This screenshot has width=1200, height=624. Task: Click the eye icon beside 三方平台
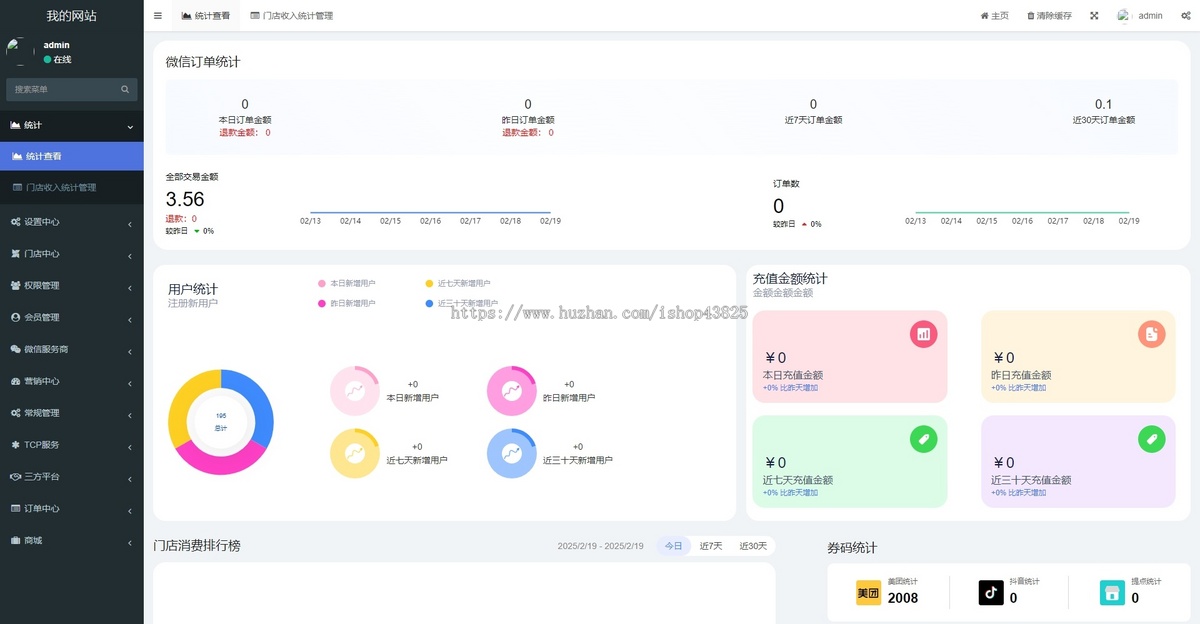15,477
